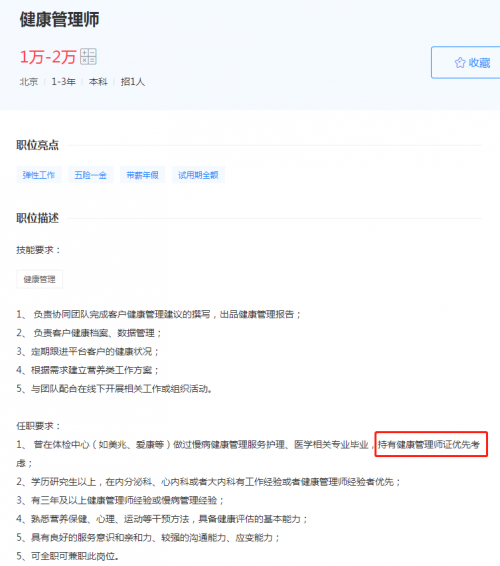Click the 健康管理师 job title
The width and height of the screenshot is (500, 566).
(x=60, y=19)
